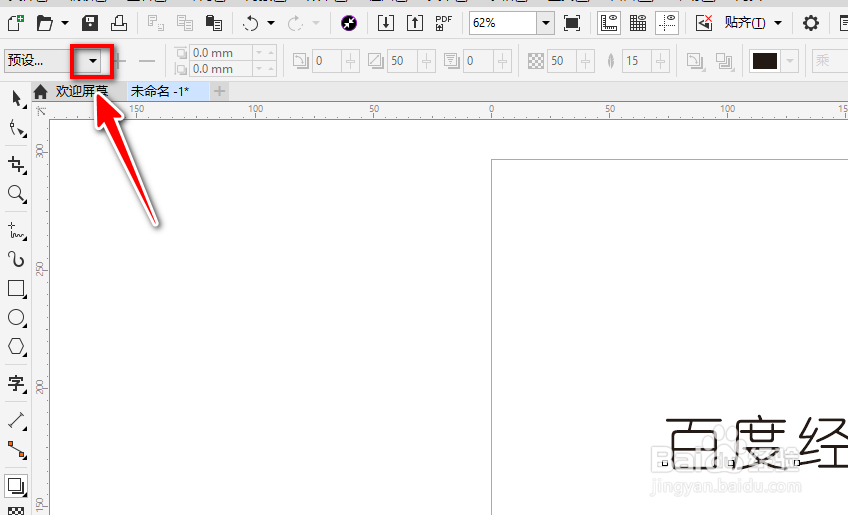Toggle the show rulers button
This screenshot has height=515, width=848.
(x=609, y=23)
